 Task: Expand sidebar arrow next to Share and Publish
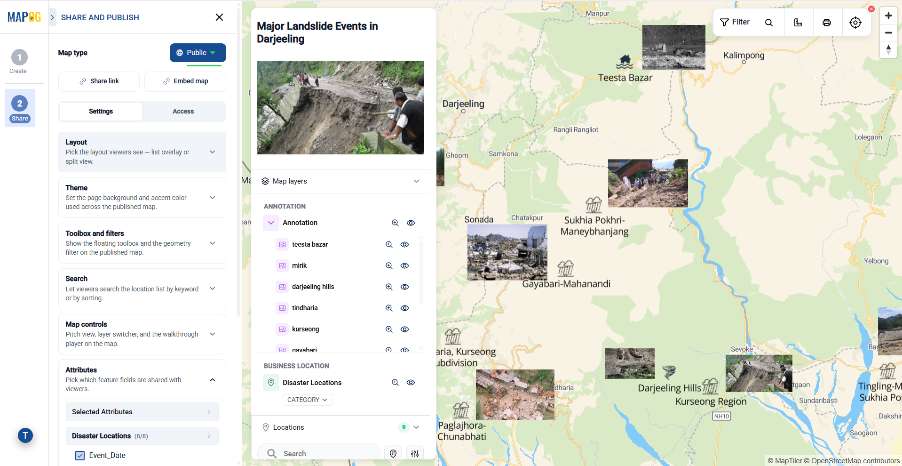[x=52, y=17]
